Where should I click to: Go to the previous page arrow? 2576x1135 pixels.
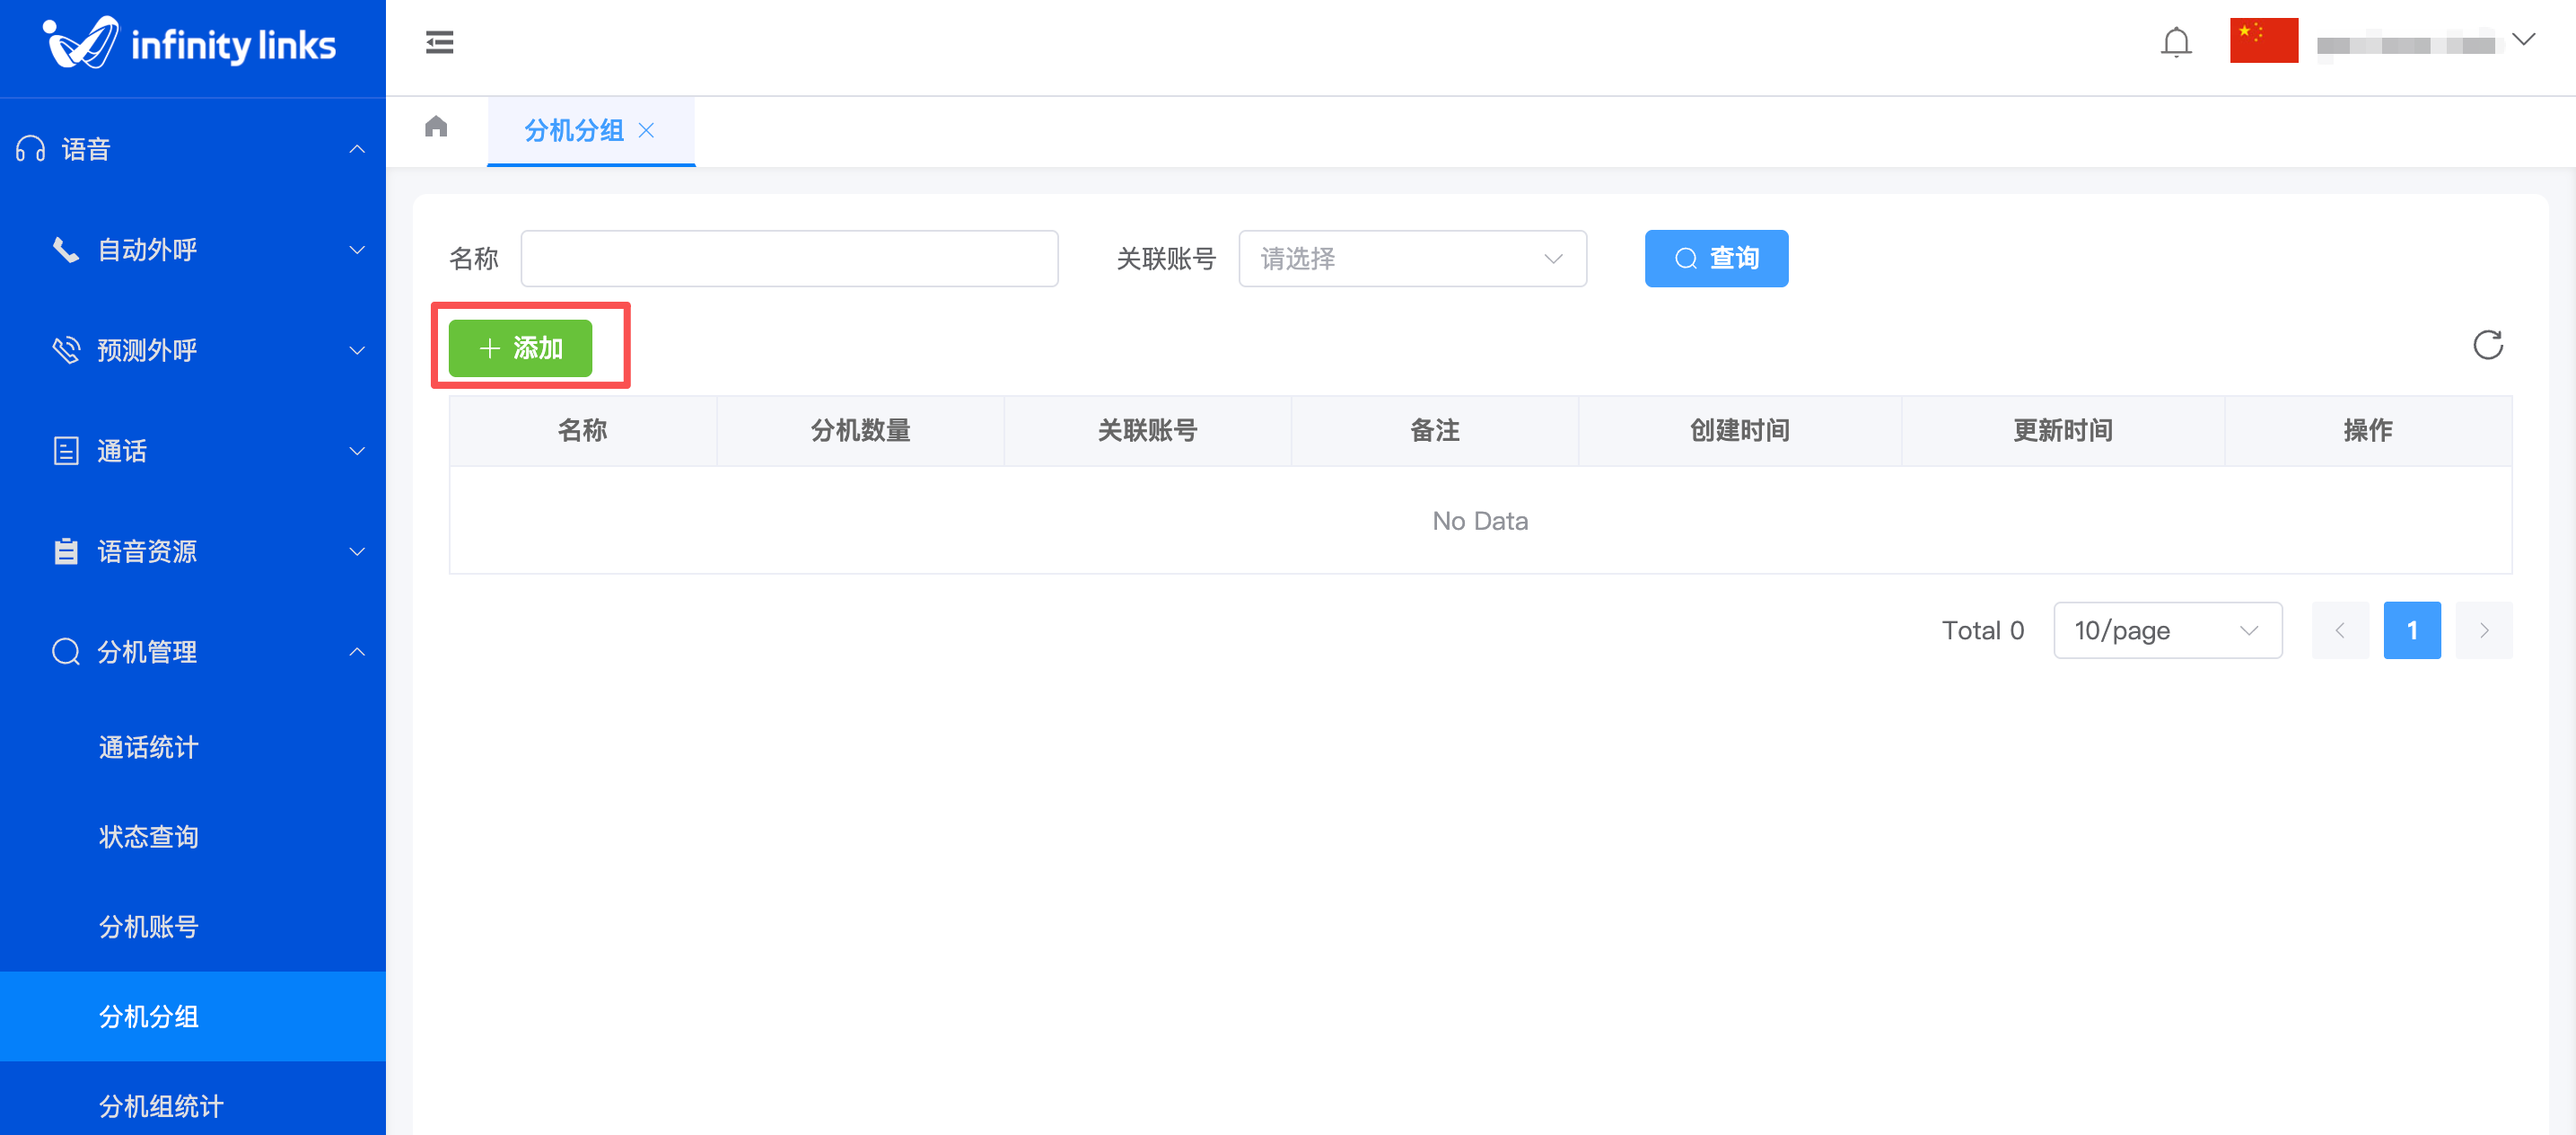coord(2339,630)
